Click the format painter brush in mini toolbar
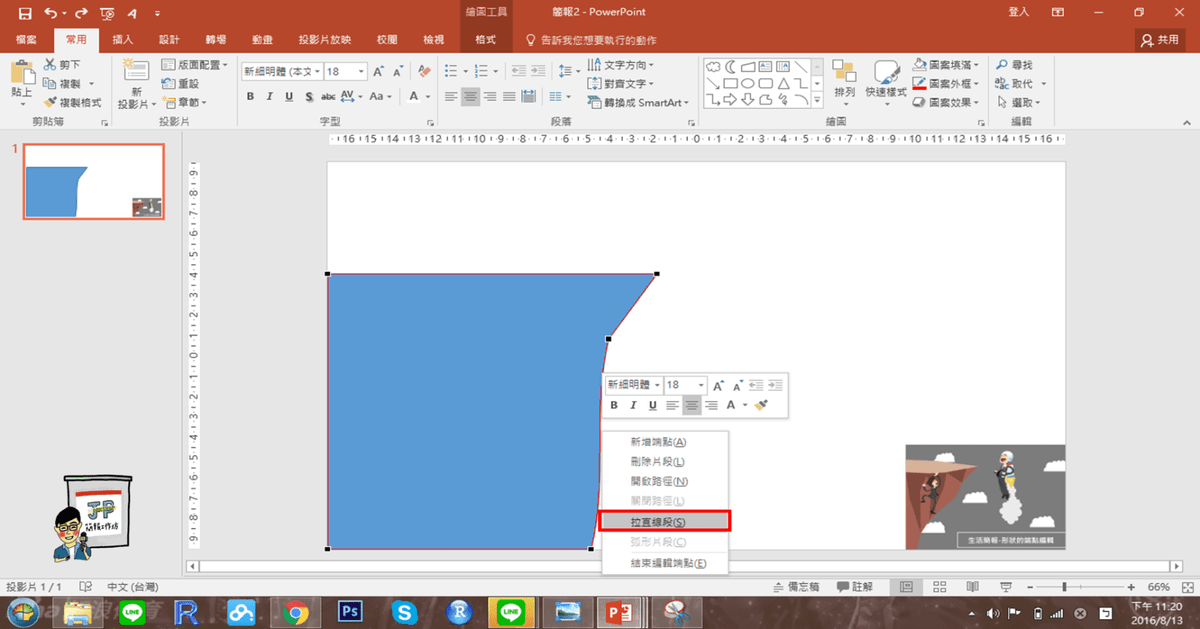Viewport: 1200px width, 629px height. (x=761, y=405)
